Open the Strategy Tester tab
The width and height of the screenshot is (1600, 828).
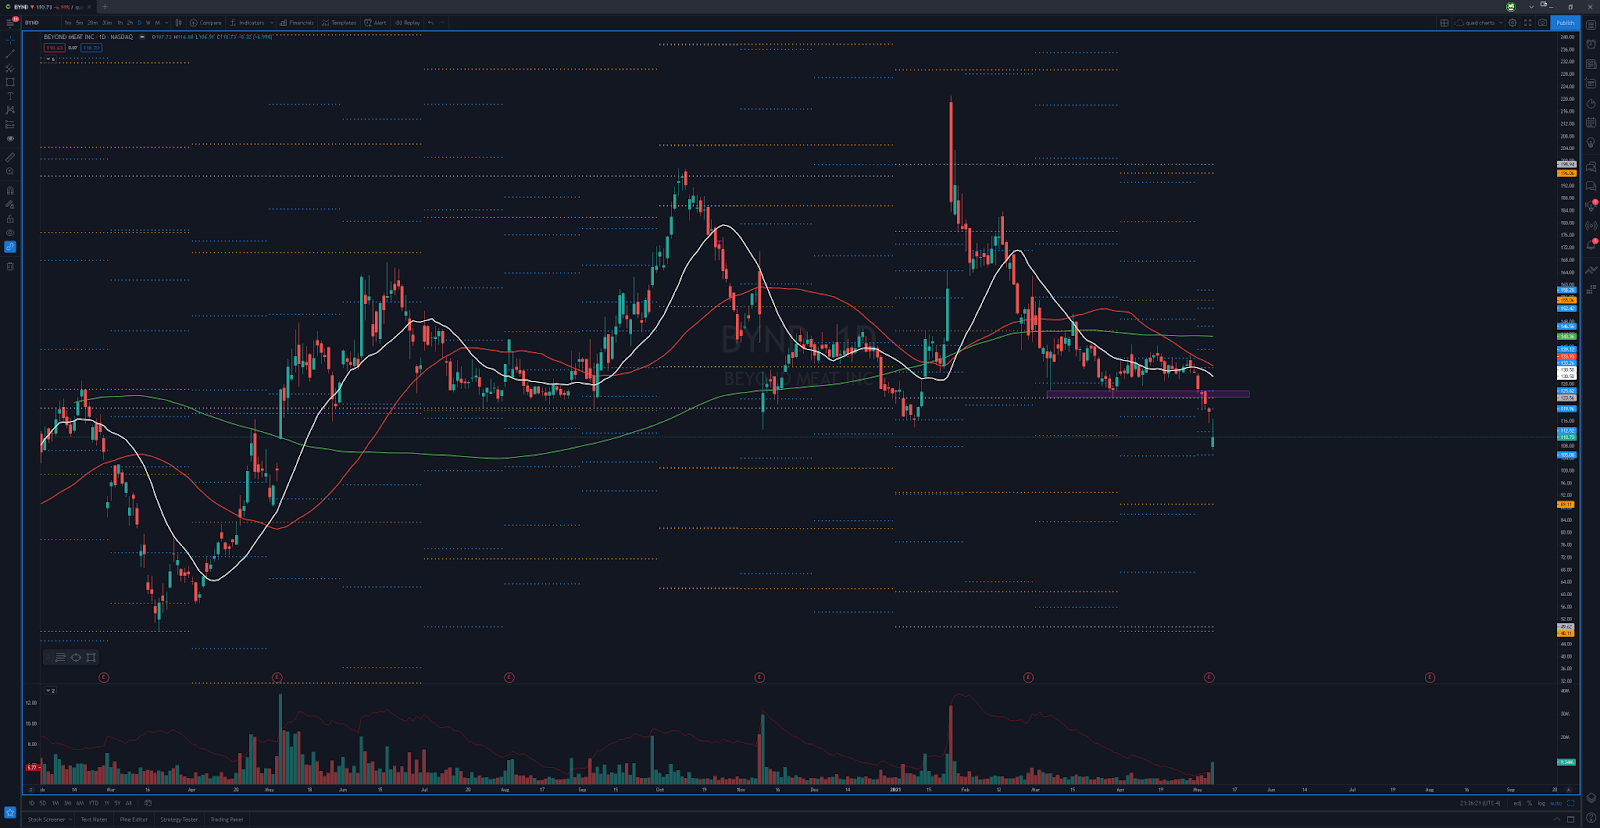[x=179, y=819]
